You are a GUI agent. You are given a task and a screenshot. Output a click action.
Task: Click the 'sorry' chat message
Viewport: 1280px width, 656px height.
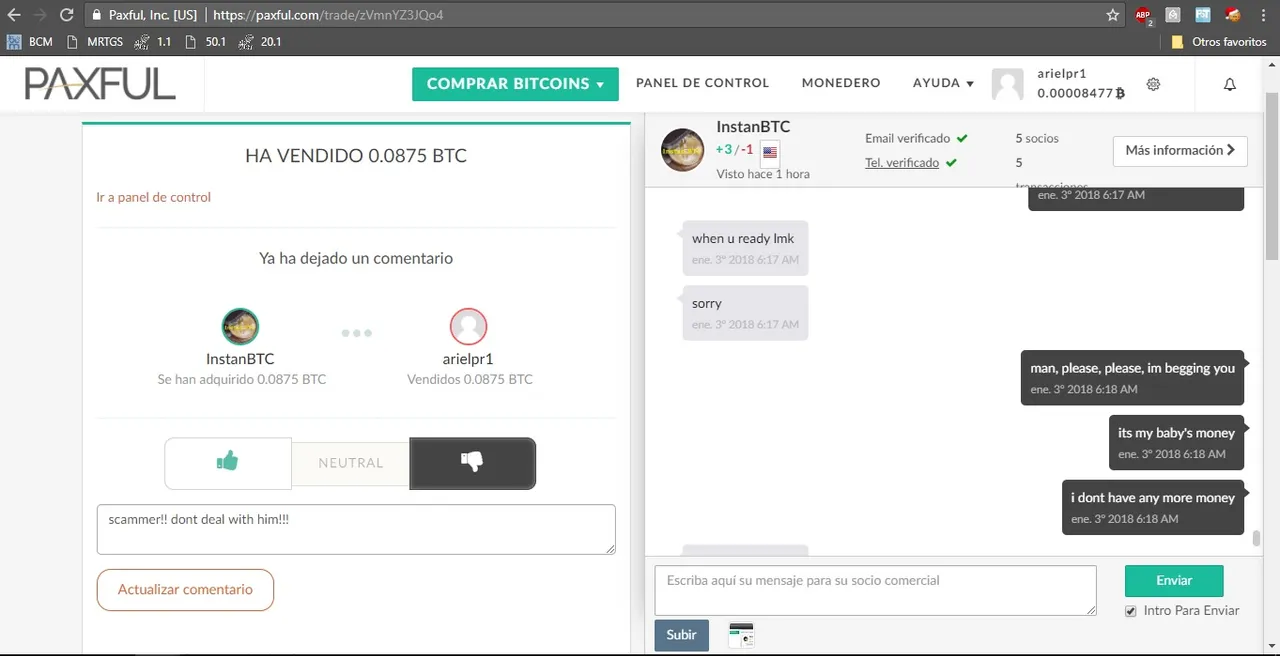coord(745,313)
